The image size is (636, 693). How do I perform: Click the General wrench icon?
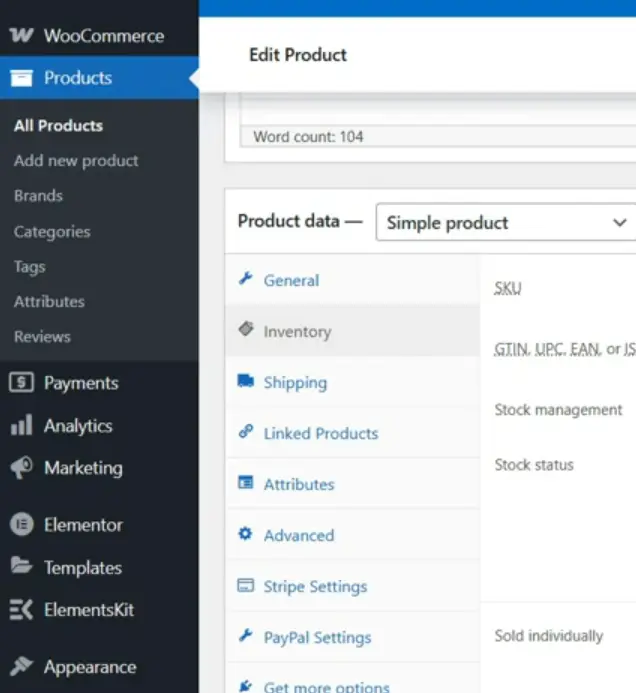(x=245, y=279)
